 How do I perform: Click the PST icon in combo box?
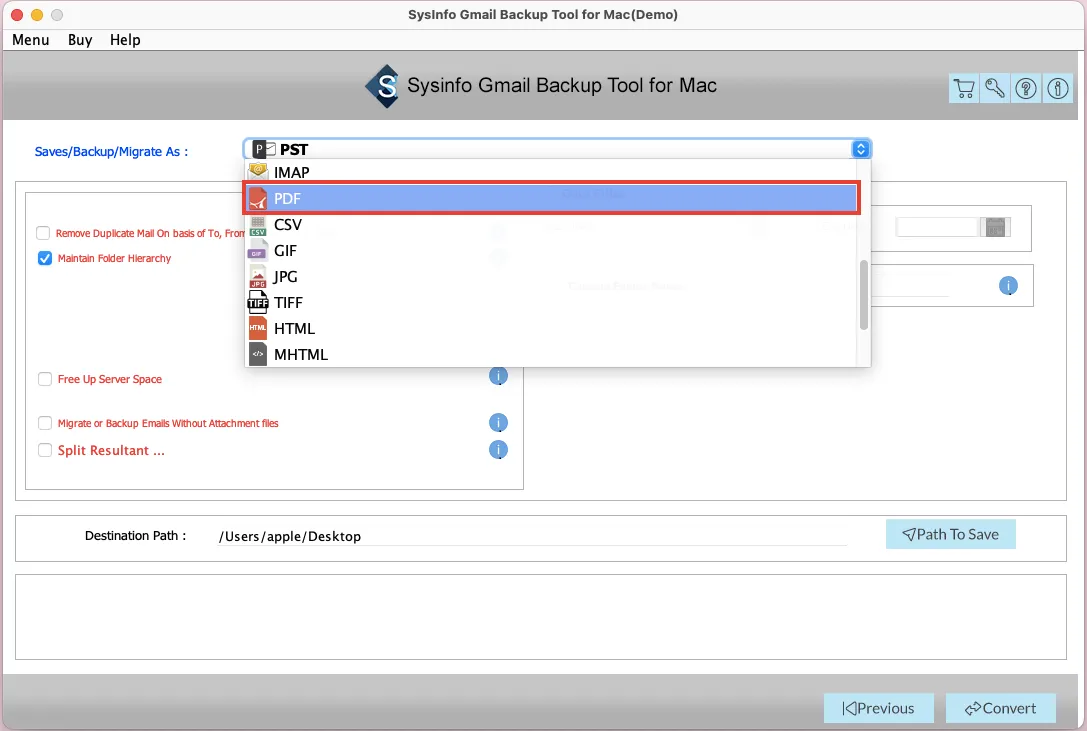[x=263, y=149]
